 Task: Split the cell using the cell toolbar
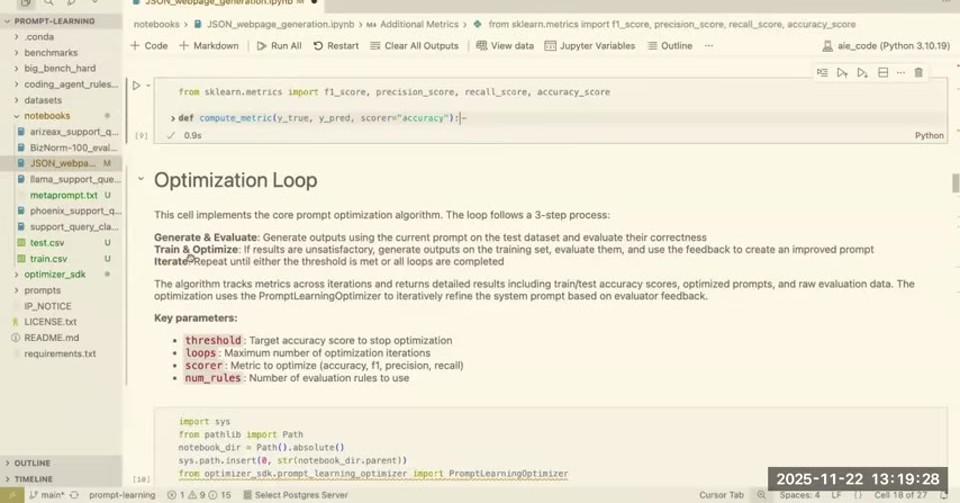pyautogui.click(x=883, y=73)
